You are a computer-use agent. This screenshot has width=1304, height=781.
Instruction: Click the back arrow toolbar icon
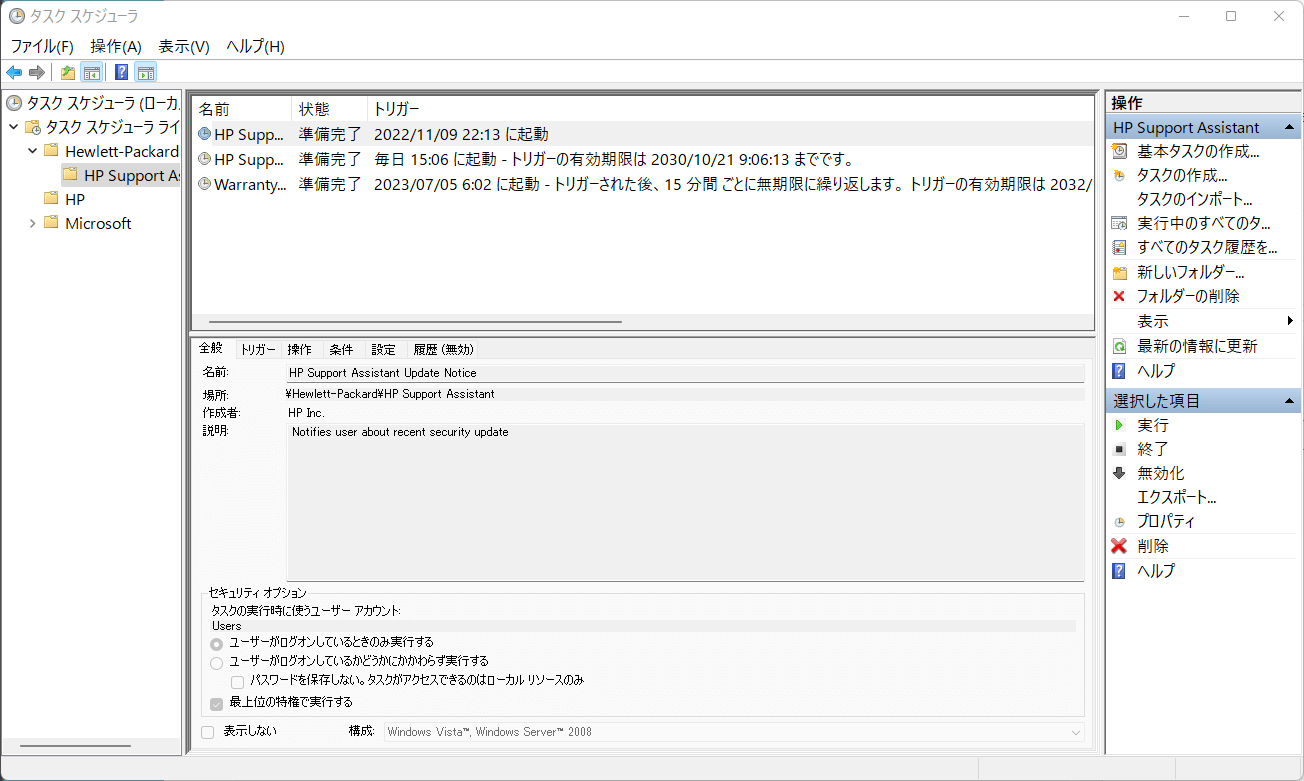pyautogui.click(x=14, y=72)
